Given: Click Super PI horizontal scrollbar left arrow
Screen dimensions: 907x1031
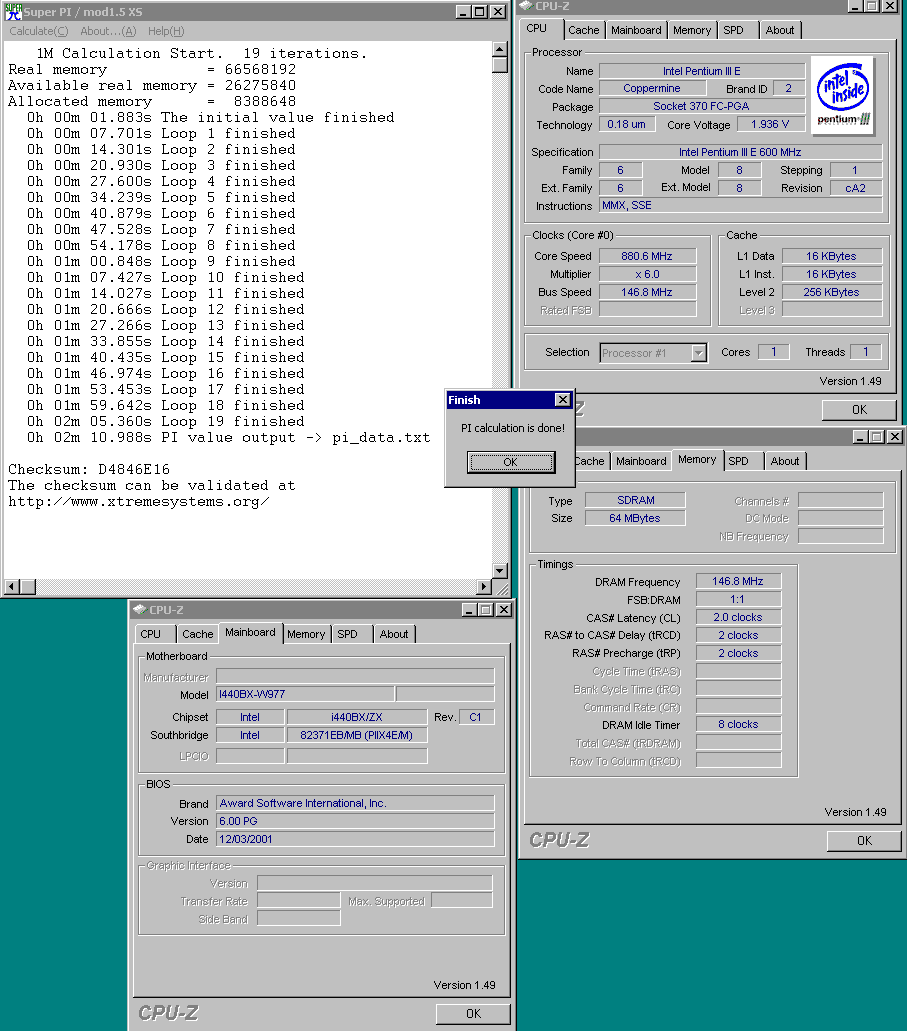Looking at the screenshot, I should pos(12,587).
